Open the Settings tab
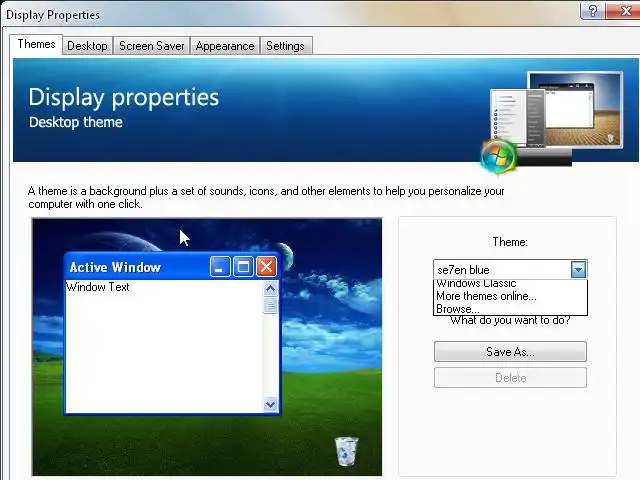Viewport: 640px width, 480px height. [285, 46]
